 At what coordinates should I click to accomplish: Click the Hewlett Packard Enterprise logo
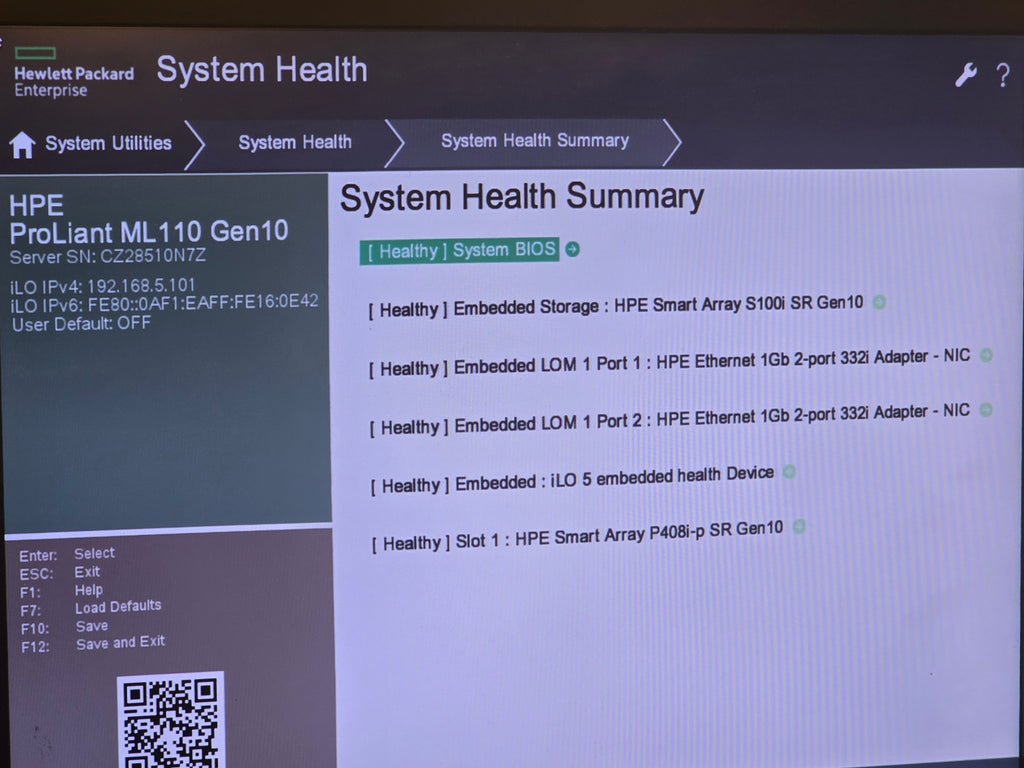coord(74,72)
